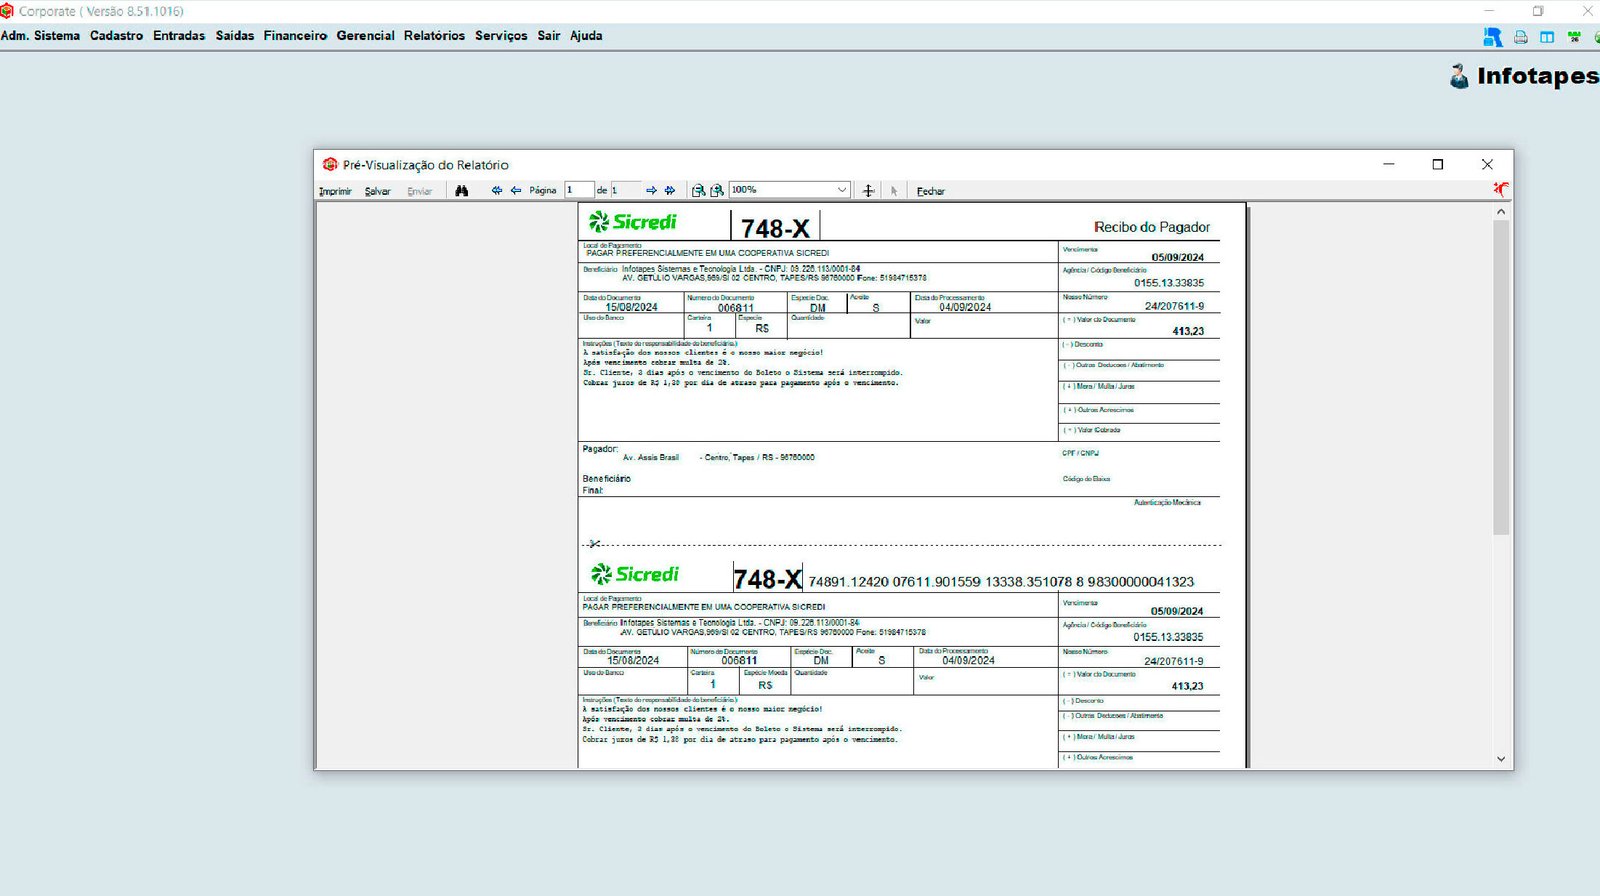
Task: Click the red icon at preview toolbar's right end
Action: (x=1501, y=189)
